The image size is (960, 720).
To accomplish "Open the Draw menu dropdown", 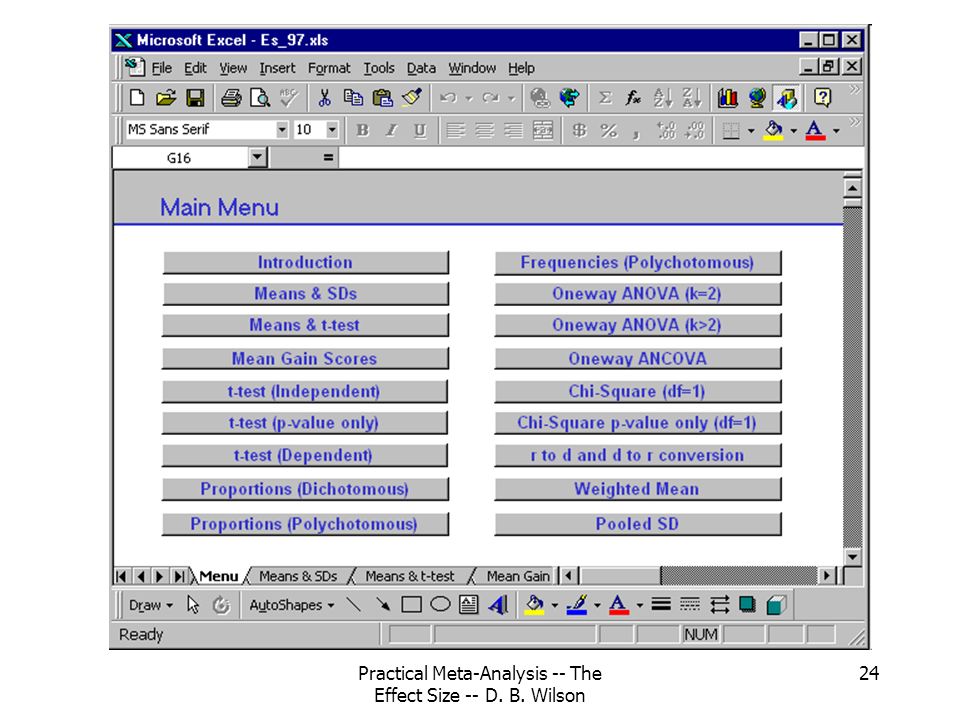I will 151,606.
